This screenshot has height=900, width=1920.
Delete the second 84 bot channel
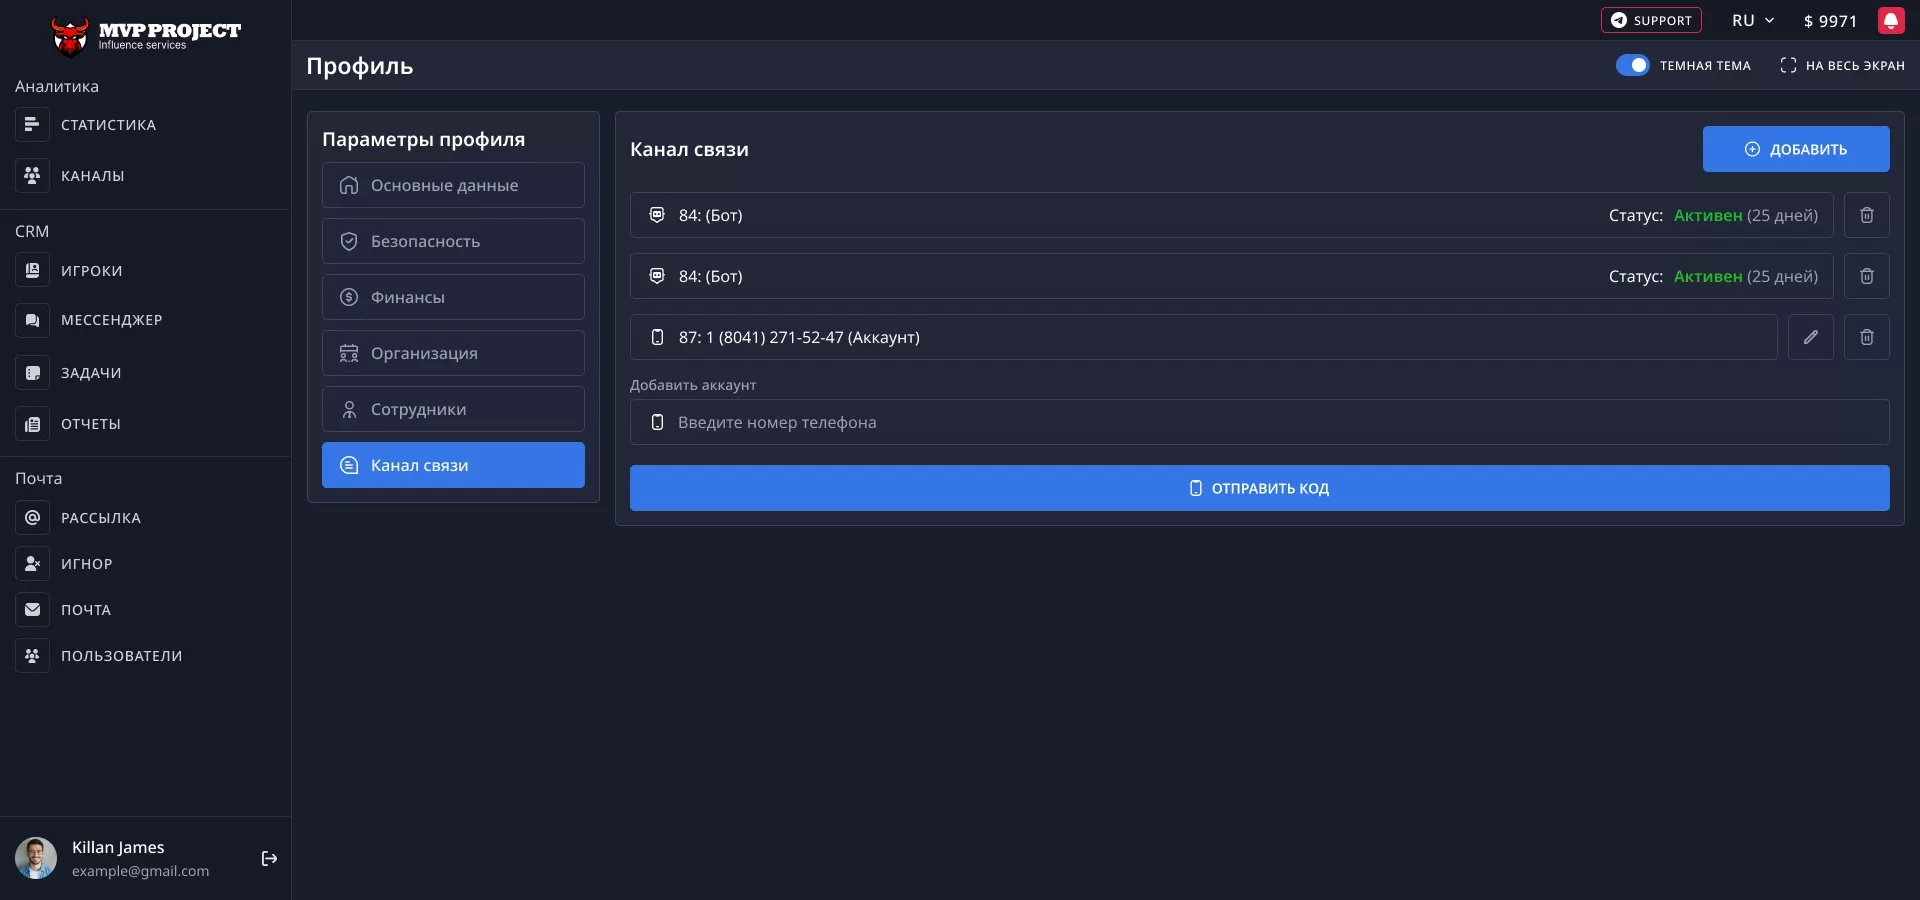(x=1866, y=277)
